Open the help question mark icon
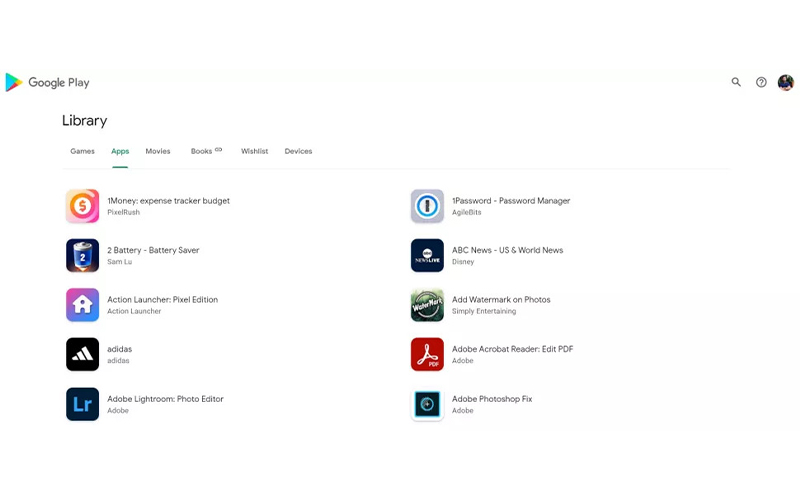The image size is (800, 500). click(761, 82)
